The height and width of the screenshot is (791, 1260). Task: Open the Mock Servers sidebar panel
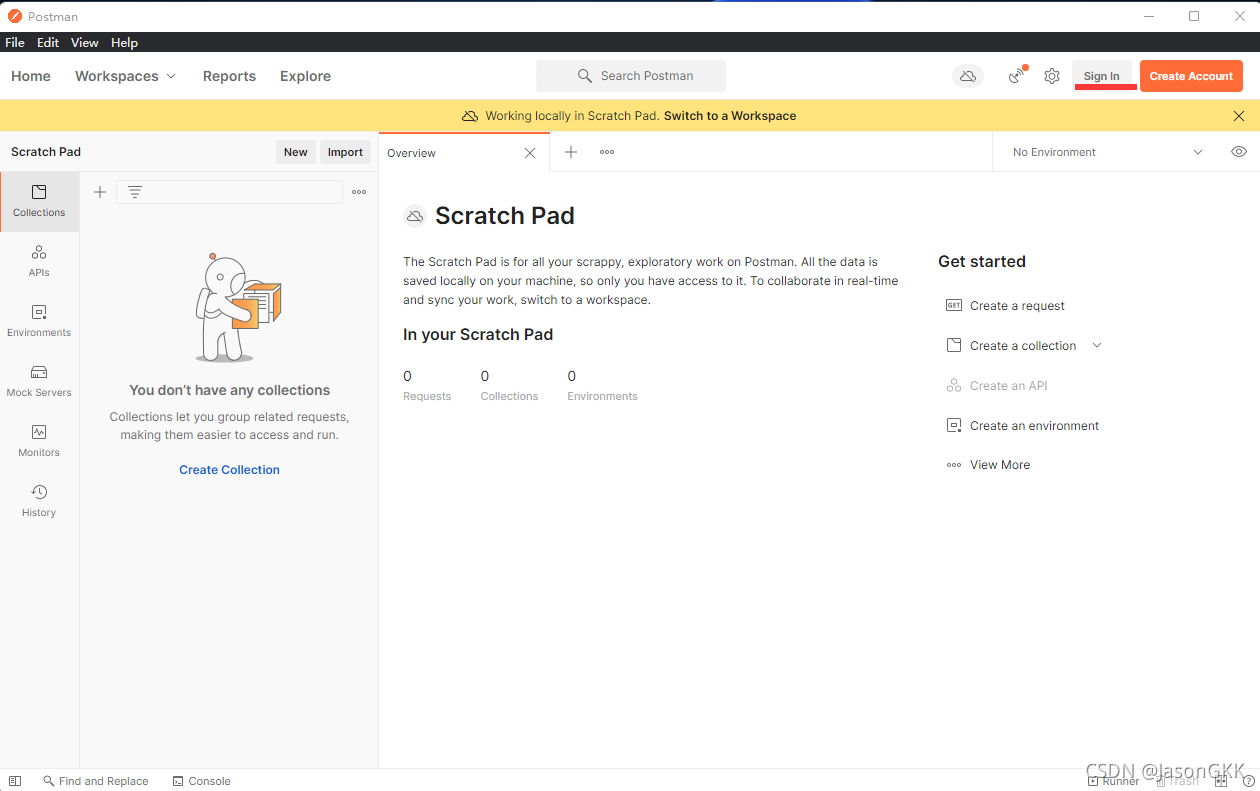pyautogui.click(x=39, y=381)
